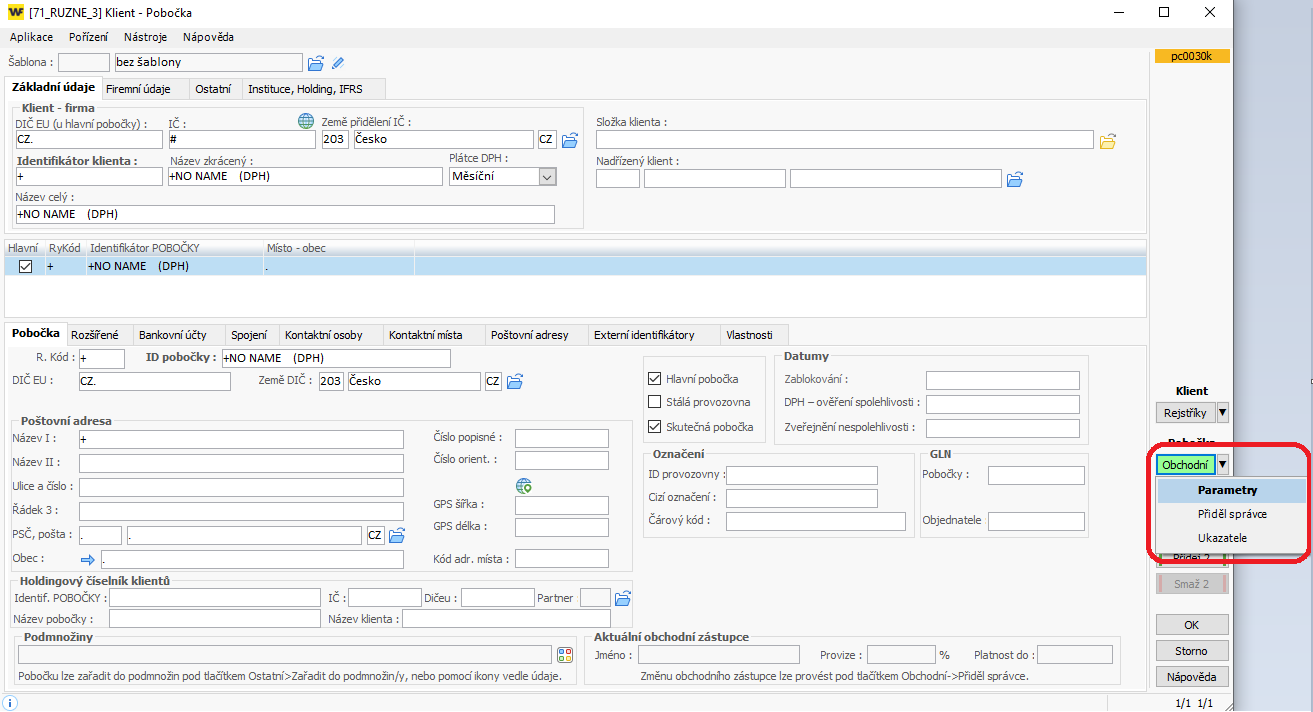The width and height of the screenshot is (1313, 712).
Task: Click the globe GPS icon above GPS šířka
Action: (x=524, y=485)
